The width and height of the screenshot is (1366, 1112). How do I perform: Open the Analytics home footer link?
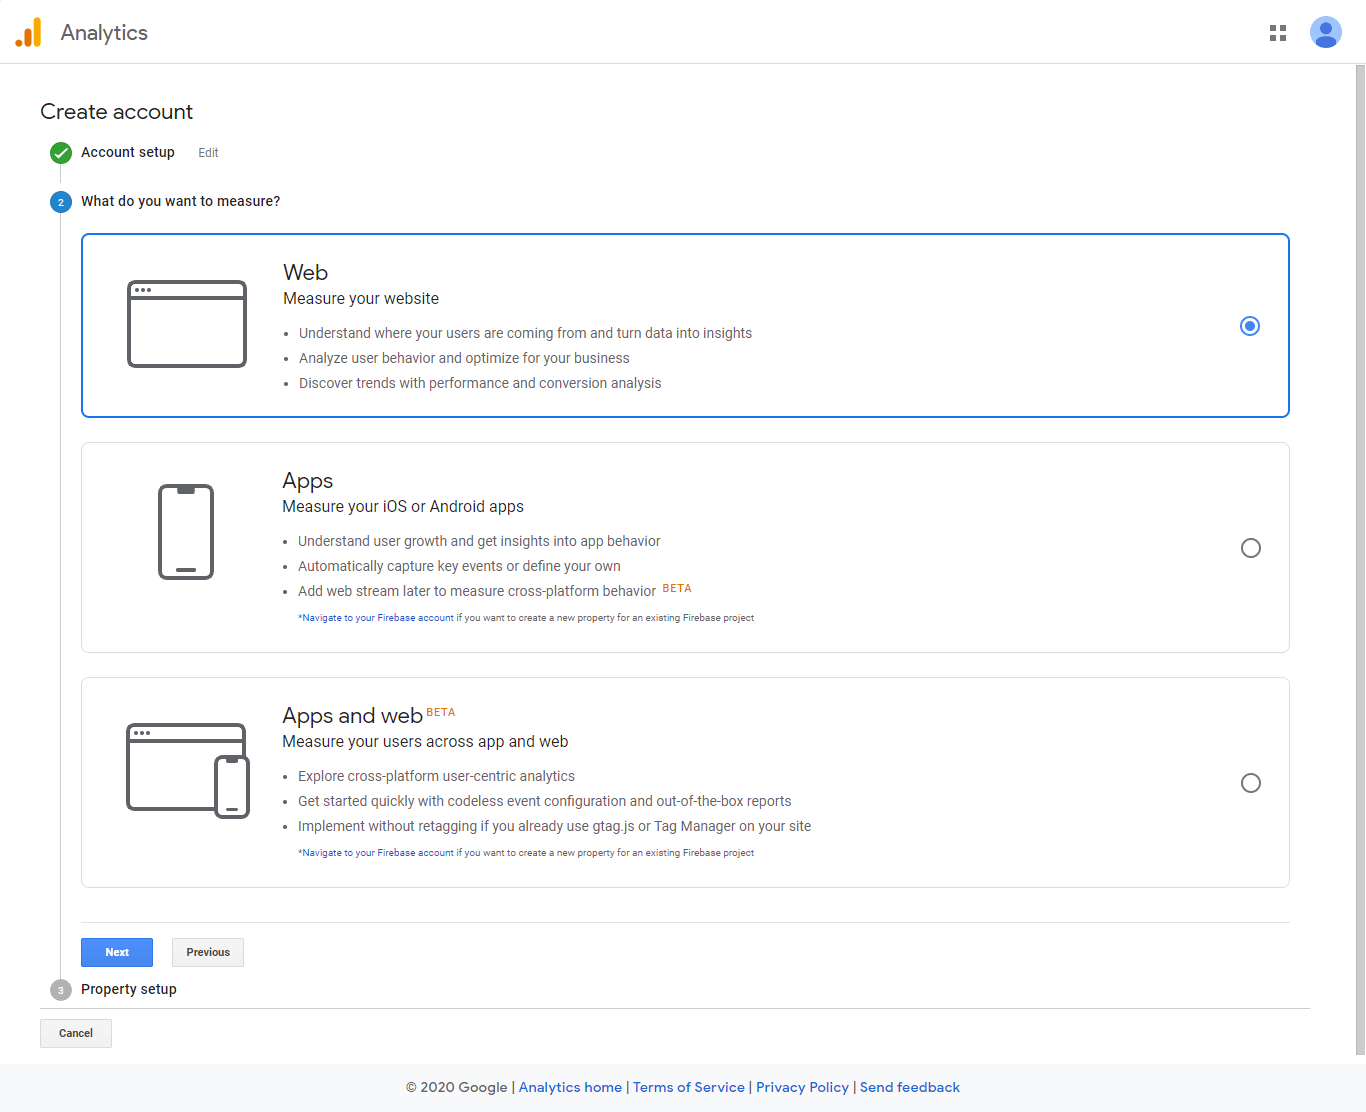[570, 1087]
